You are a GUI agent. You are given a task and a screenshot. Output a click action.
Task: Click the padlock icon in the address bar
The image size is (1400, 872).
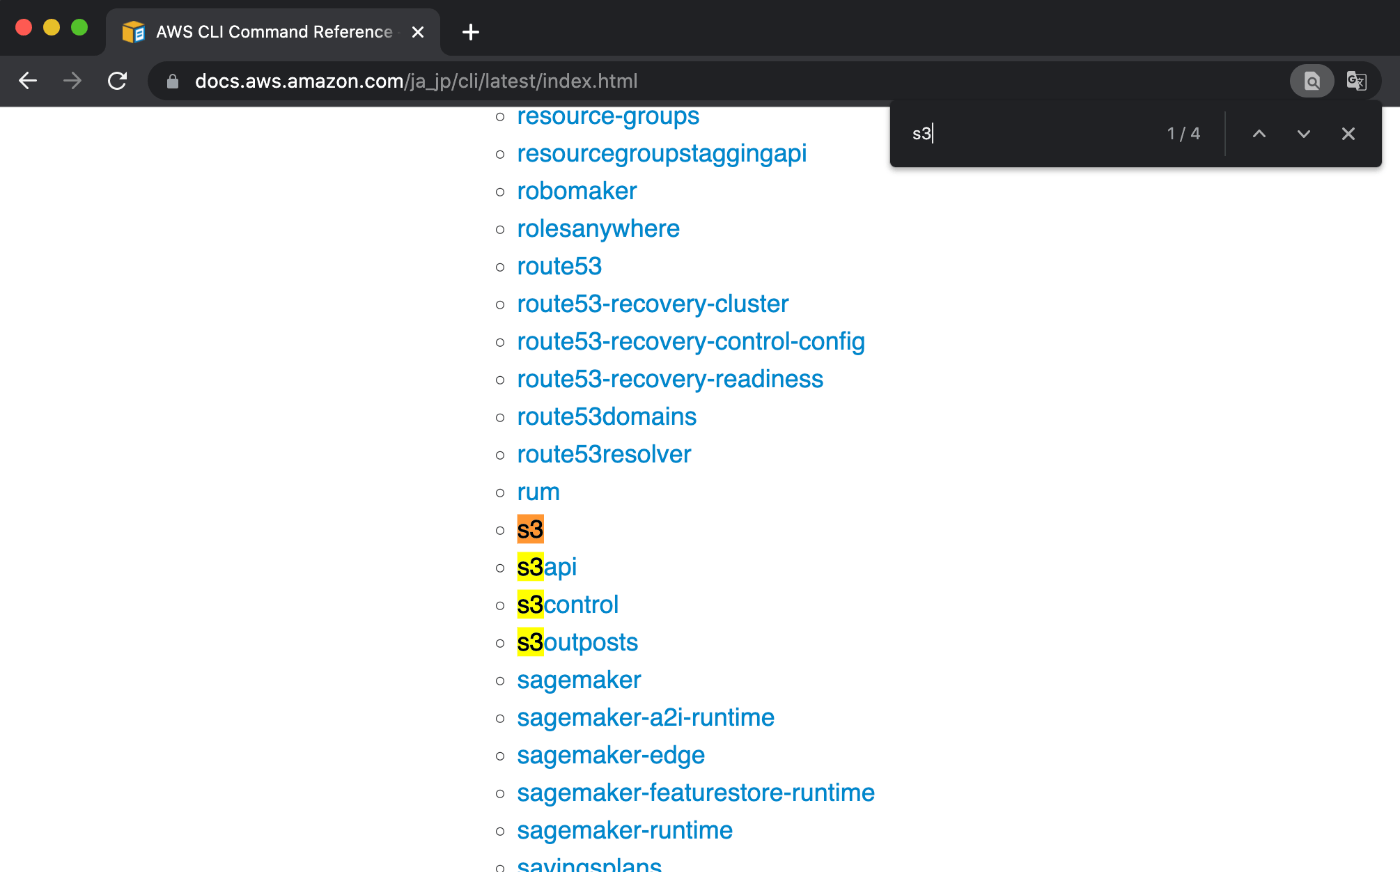[174, 81]
